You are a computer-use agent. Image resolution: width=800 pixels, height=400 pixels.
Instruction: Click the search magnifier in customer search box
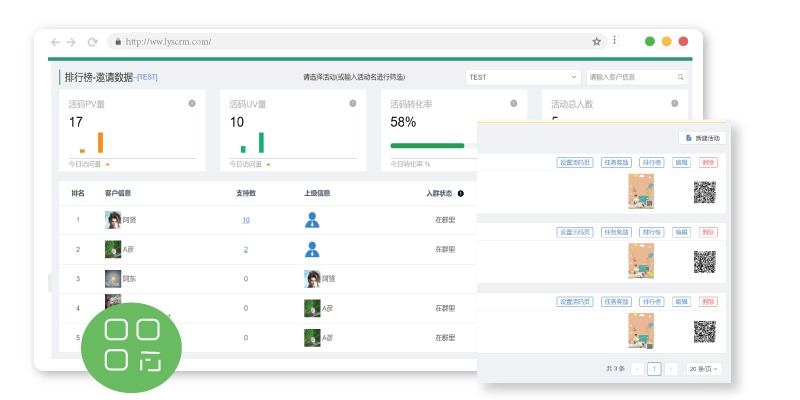tap(681, 77)
